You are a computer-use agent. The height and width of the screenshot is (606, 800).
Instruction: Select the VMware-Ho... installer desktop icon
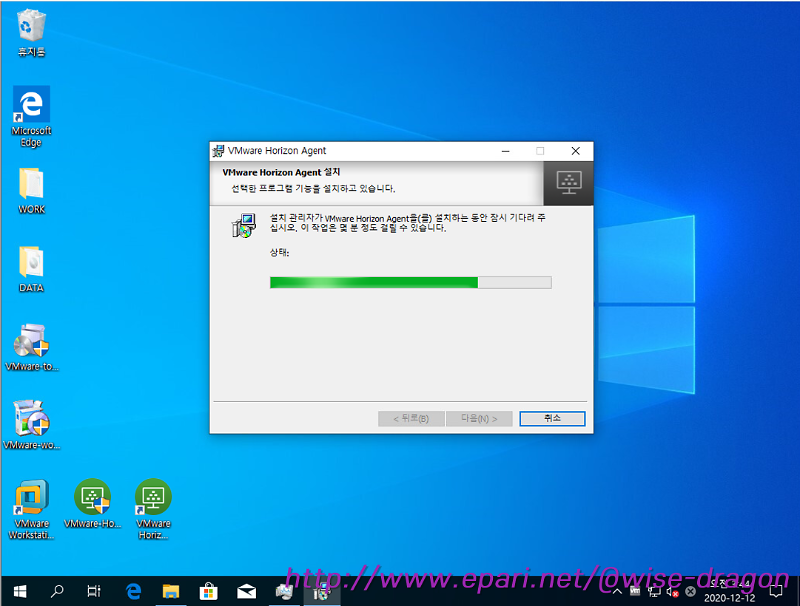tap(92, 503)
